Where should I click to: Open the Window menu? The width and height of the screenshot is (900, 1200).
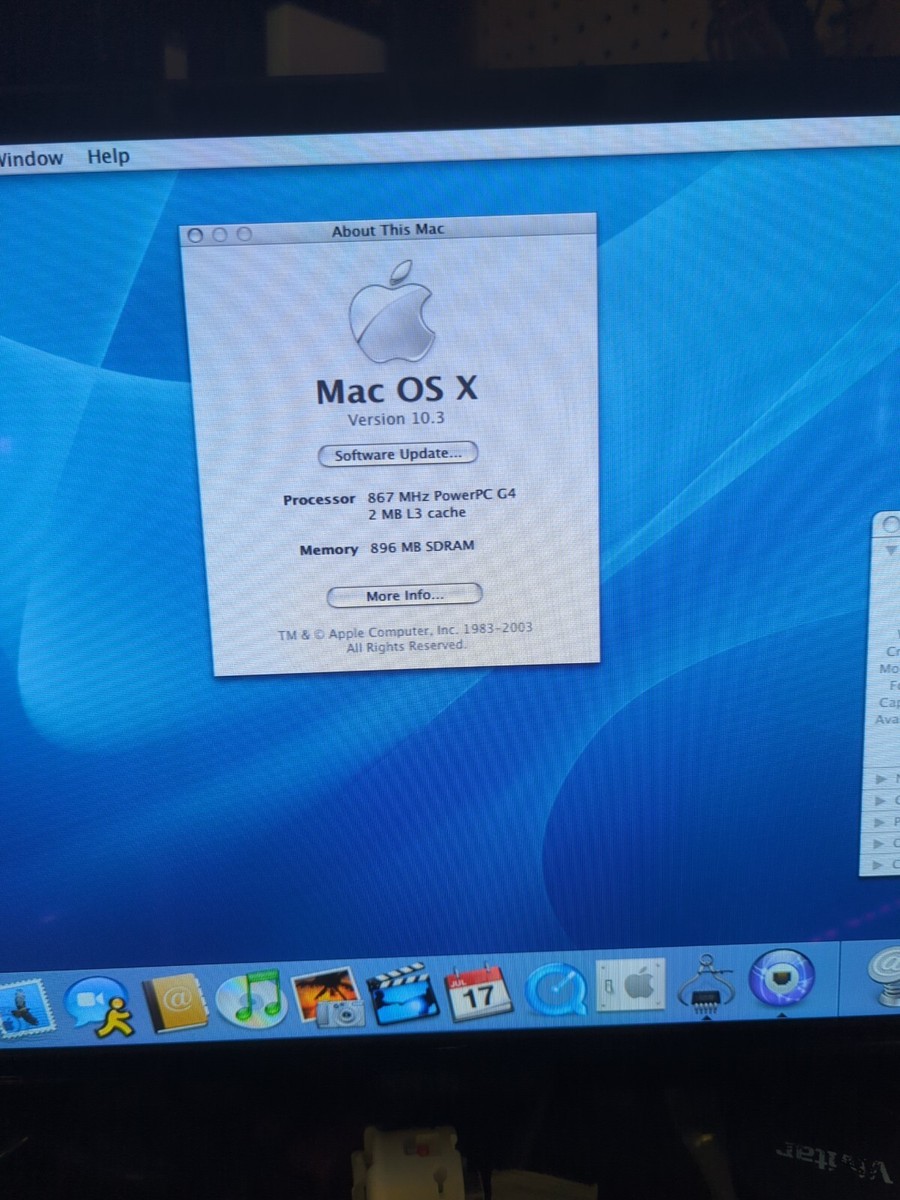pyautogui.click(x=30, y=158)
